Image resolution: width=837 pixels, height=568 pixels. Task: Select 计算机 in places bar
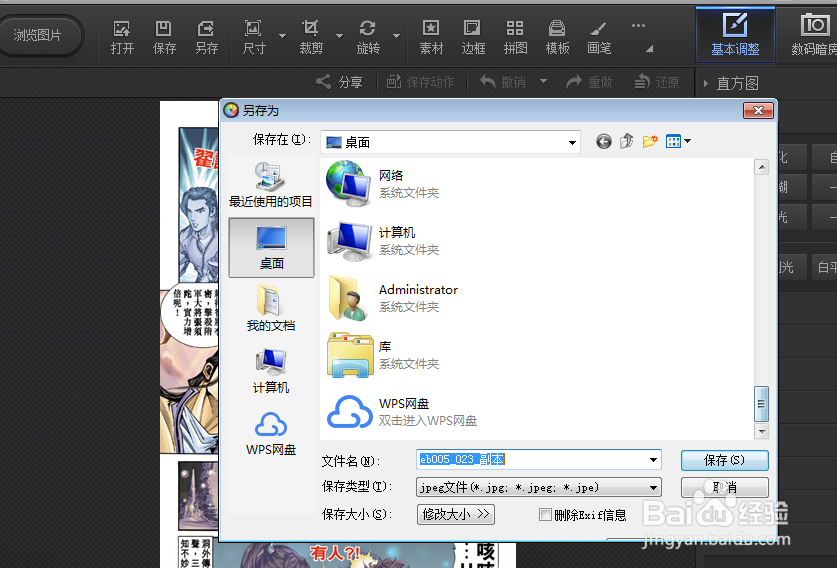tap(271, 370)
